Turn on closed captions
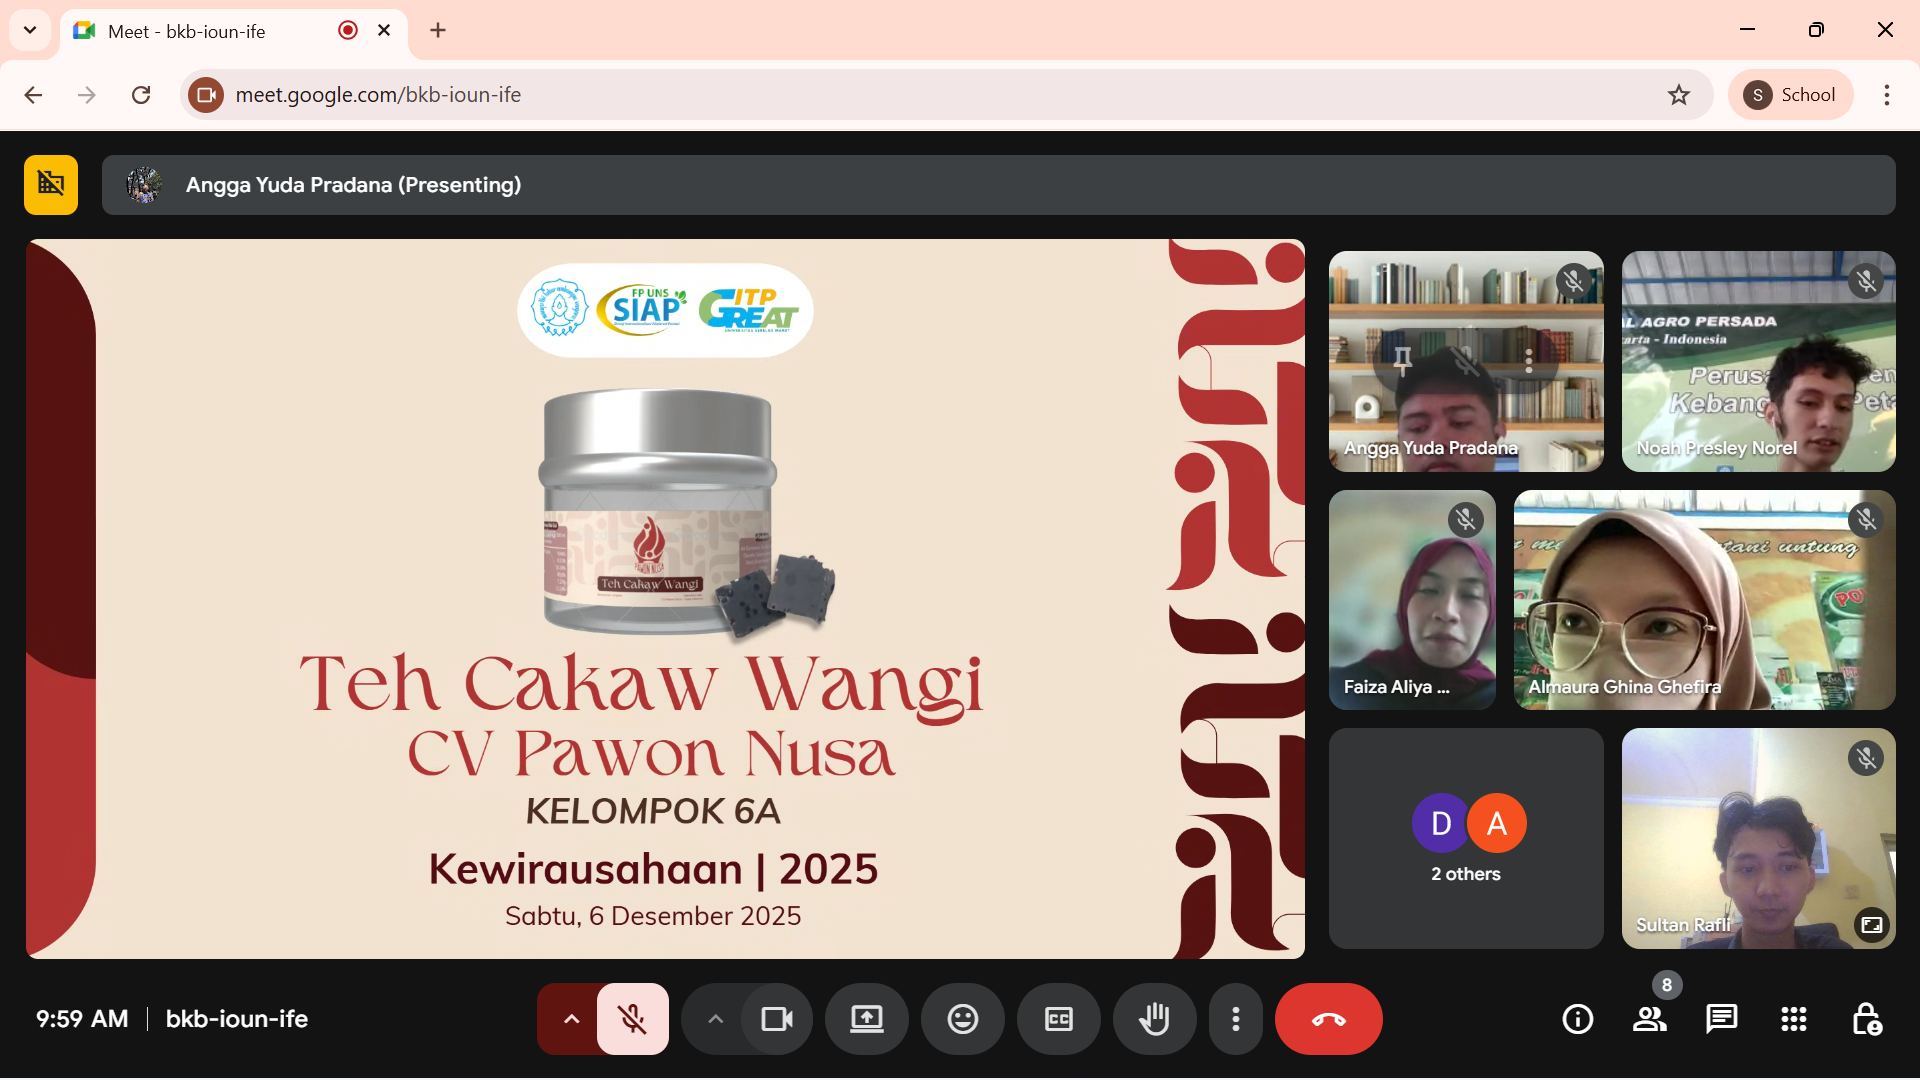 point(1059,1019)
